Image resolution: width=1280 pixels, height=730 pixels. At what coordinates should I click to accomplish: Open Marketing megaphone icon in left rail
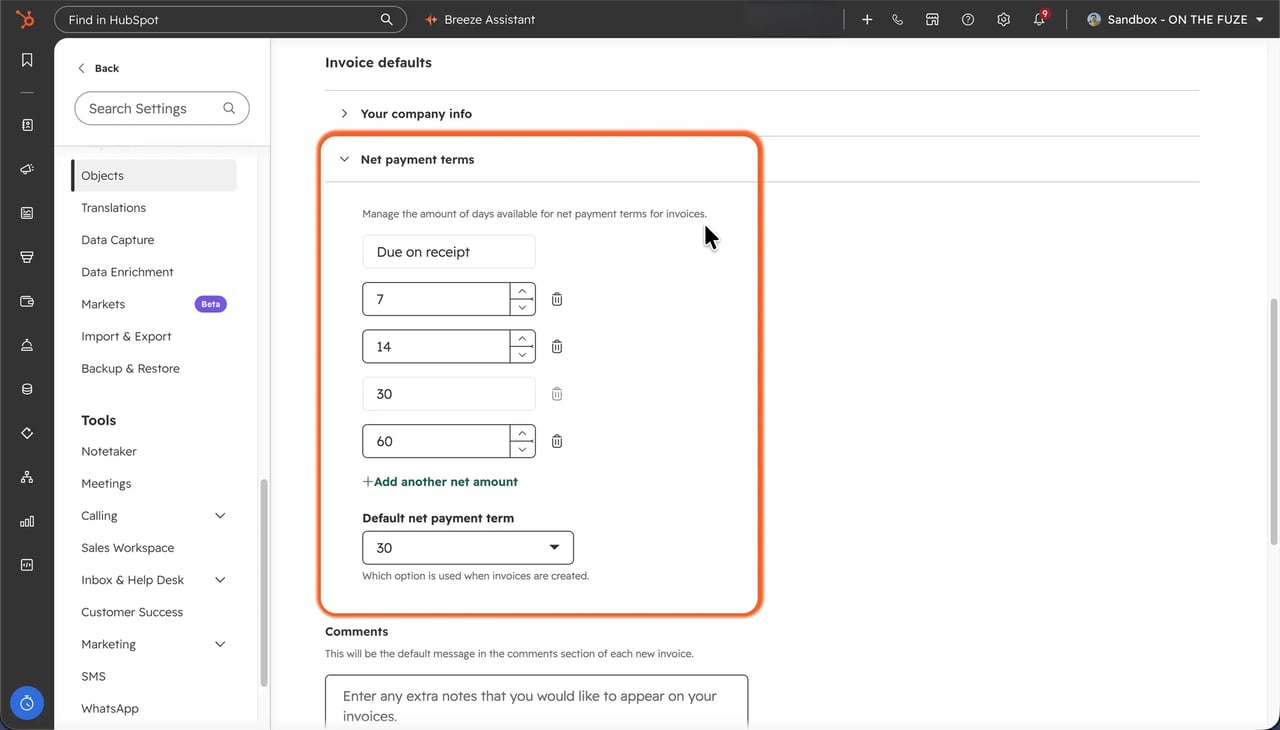pyautogui.click(x=27, y=169)
